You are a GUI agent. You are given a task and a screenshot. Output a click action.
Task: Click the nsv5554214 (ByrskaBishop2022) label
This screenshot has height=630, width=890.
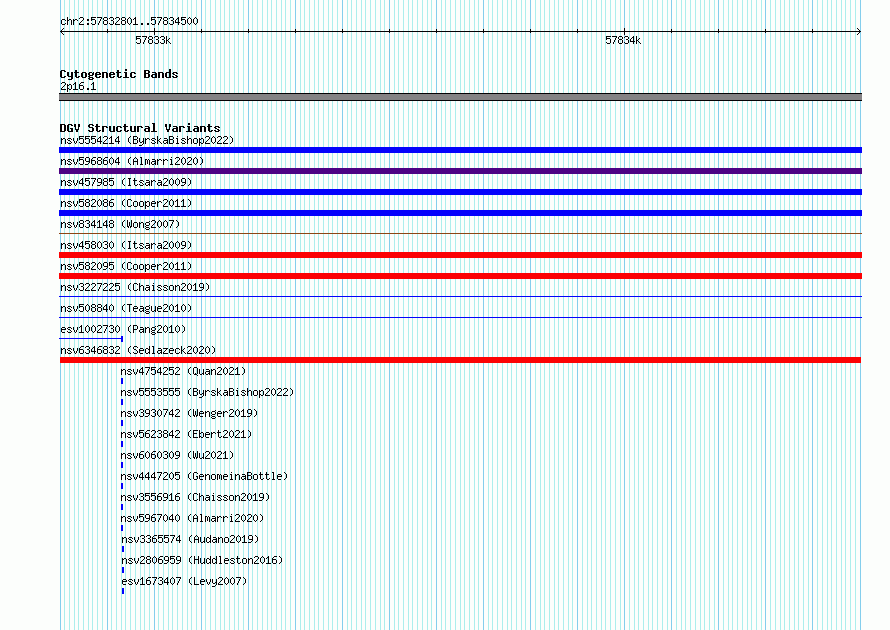[147, 140]
